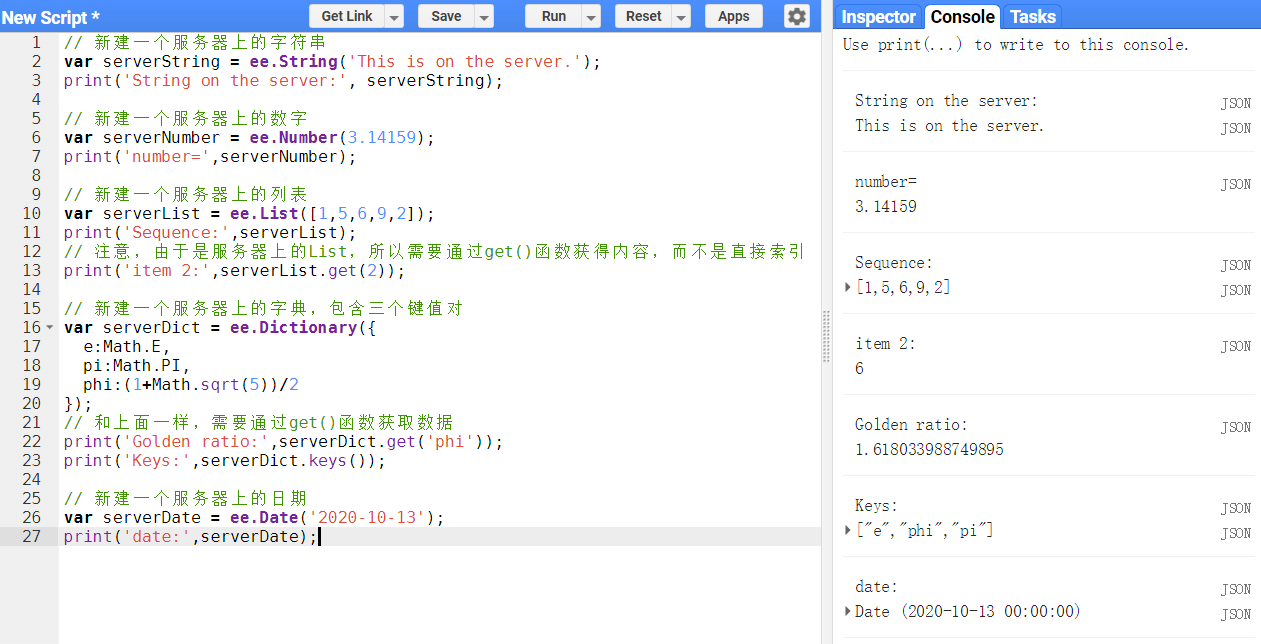Switch to the Tasks tab
Image resolution: width=1261 pixels, height=644 pixels.
click(x=1032, y=16)
